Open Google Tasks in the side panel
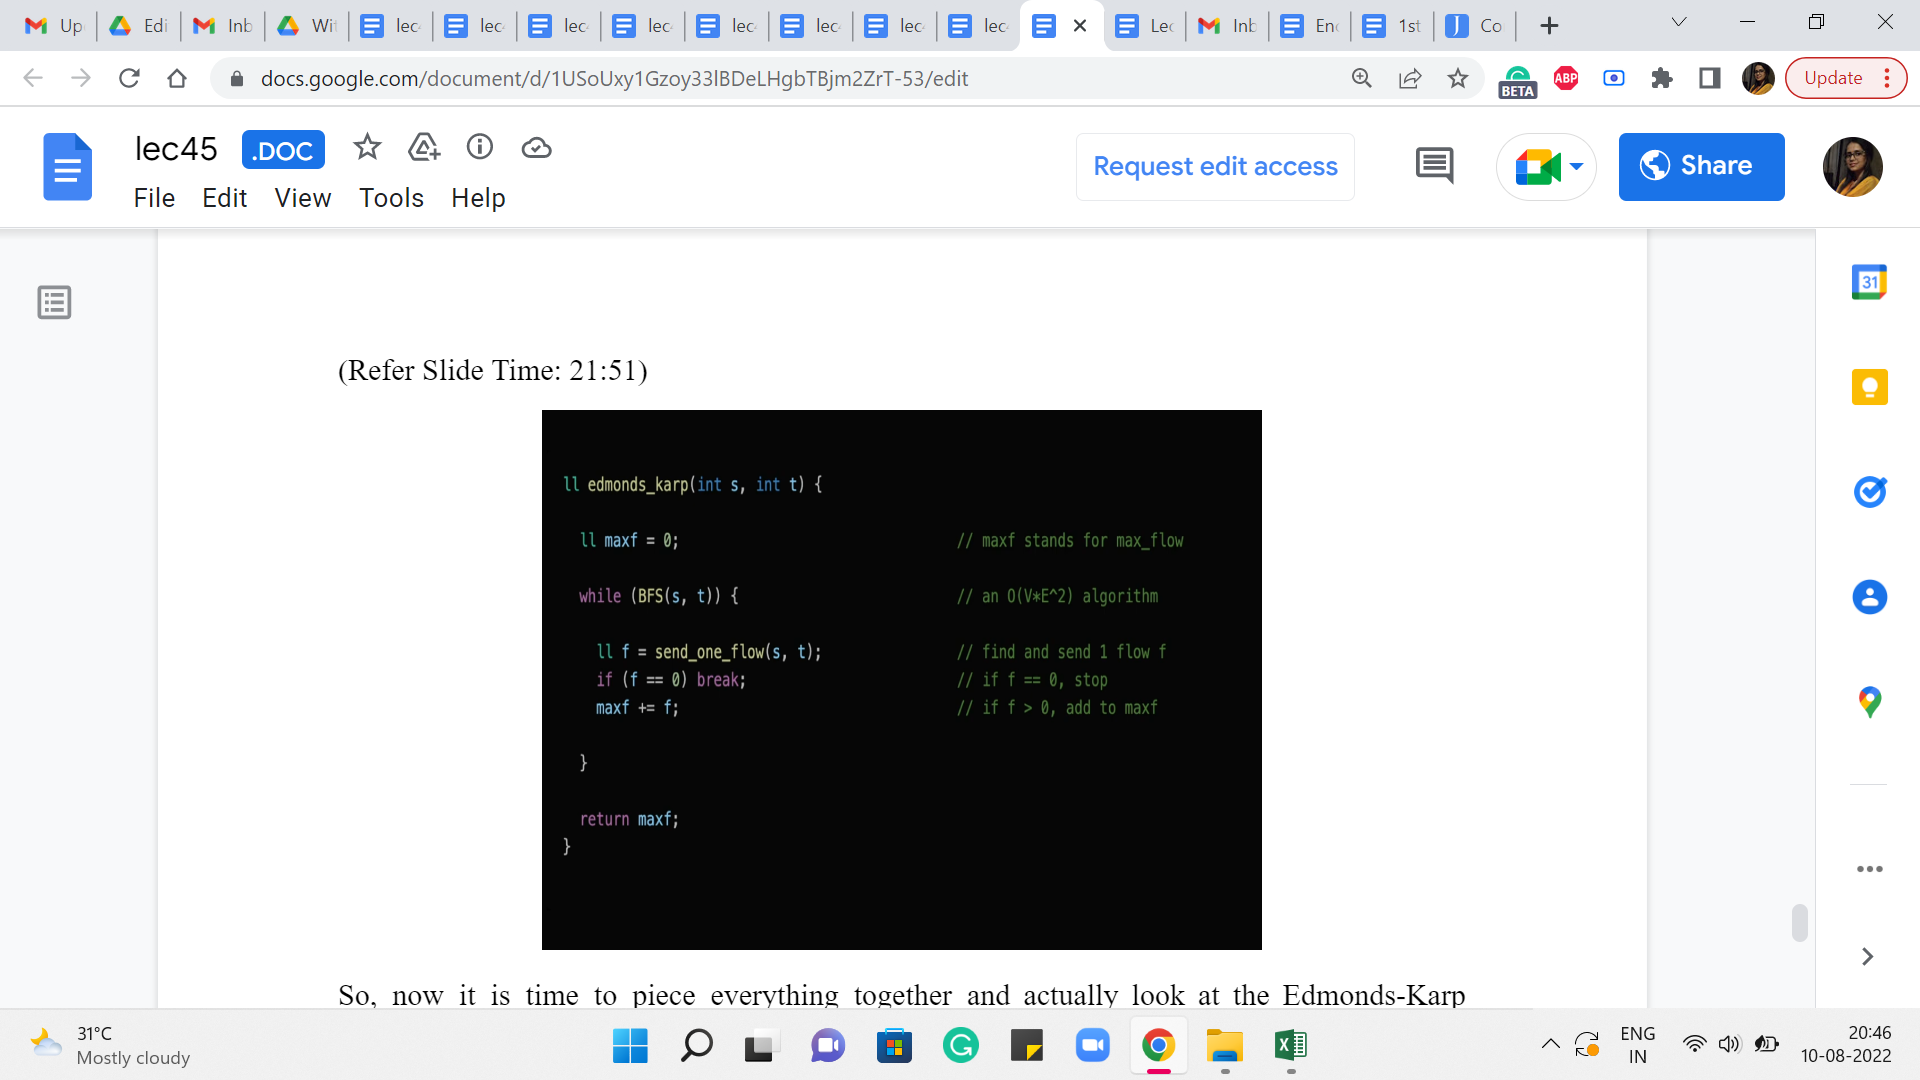1920x1080 pixels. pyautogui.click(x=1869, y=492)
